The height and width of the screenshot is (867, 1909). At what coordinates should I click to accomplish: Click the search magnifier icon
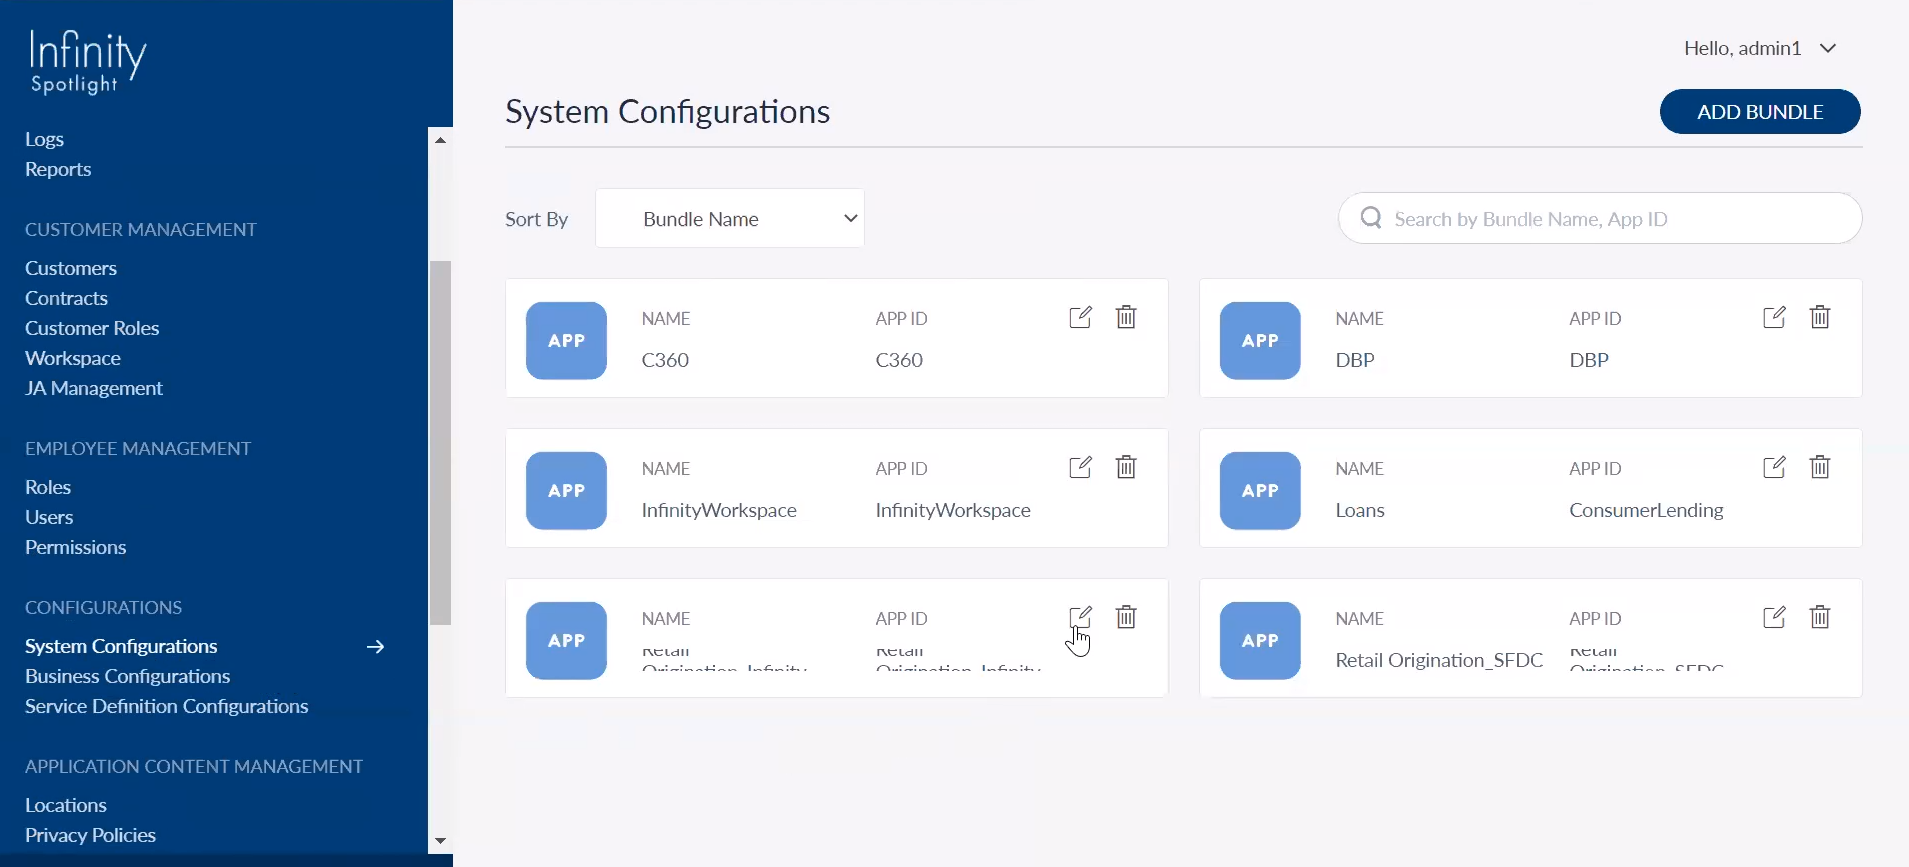click(1371, 218)
